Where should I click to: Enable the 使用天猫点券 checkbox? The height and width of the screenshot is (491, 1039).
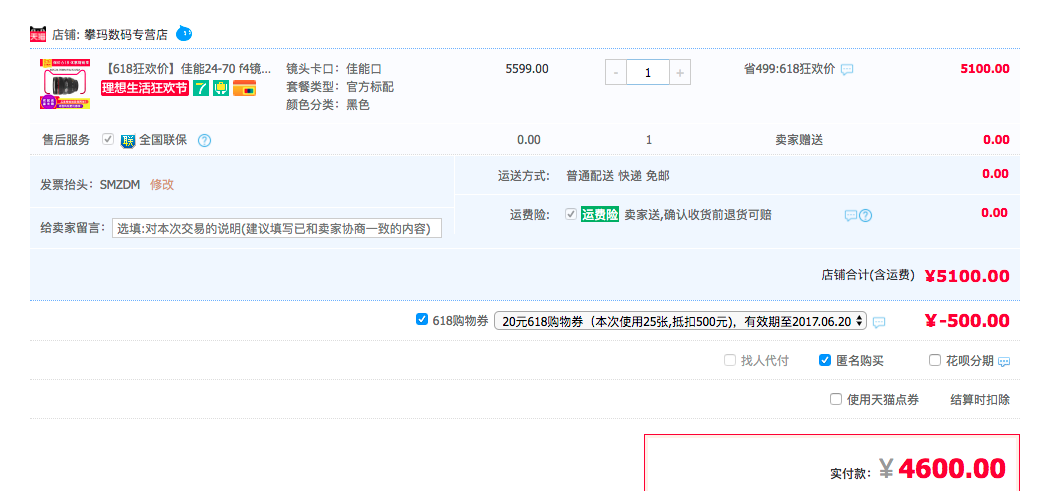click(836, 400)
